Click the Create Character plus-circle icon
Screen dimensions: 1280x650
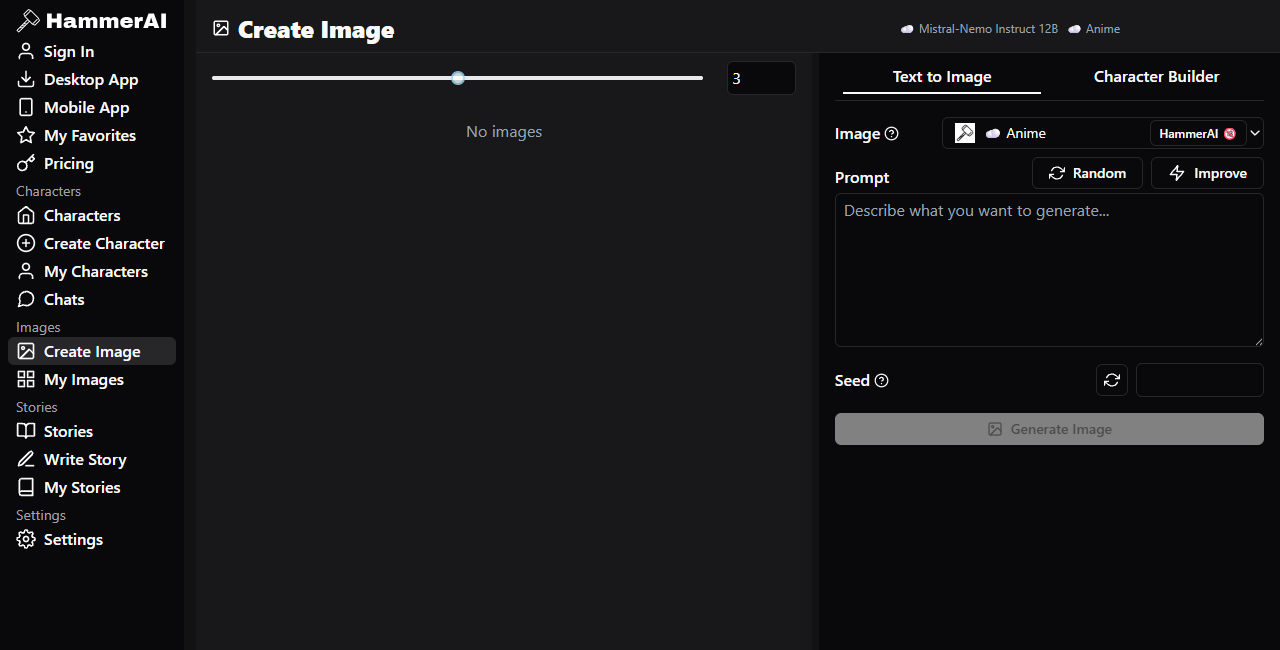pos(26,243)
